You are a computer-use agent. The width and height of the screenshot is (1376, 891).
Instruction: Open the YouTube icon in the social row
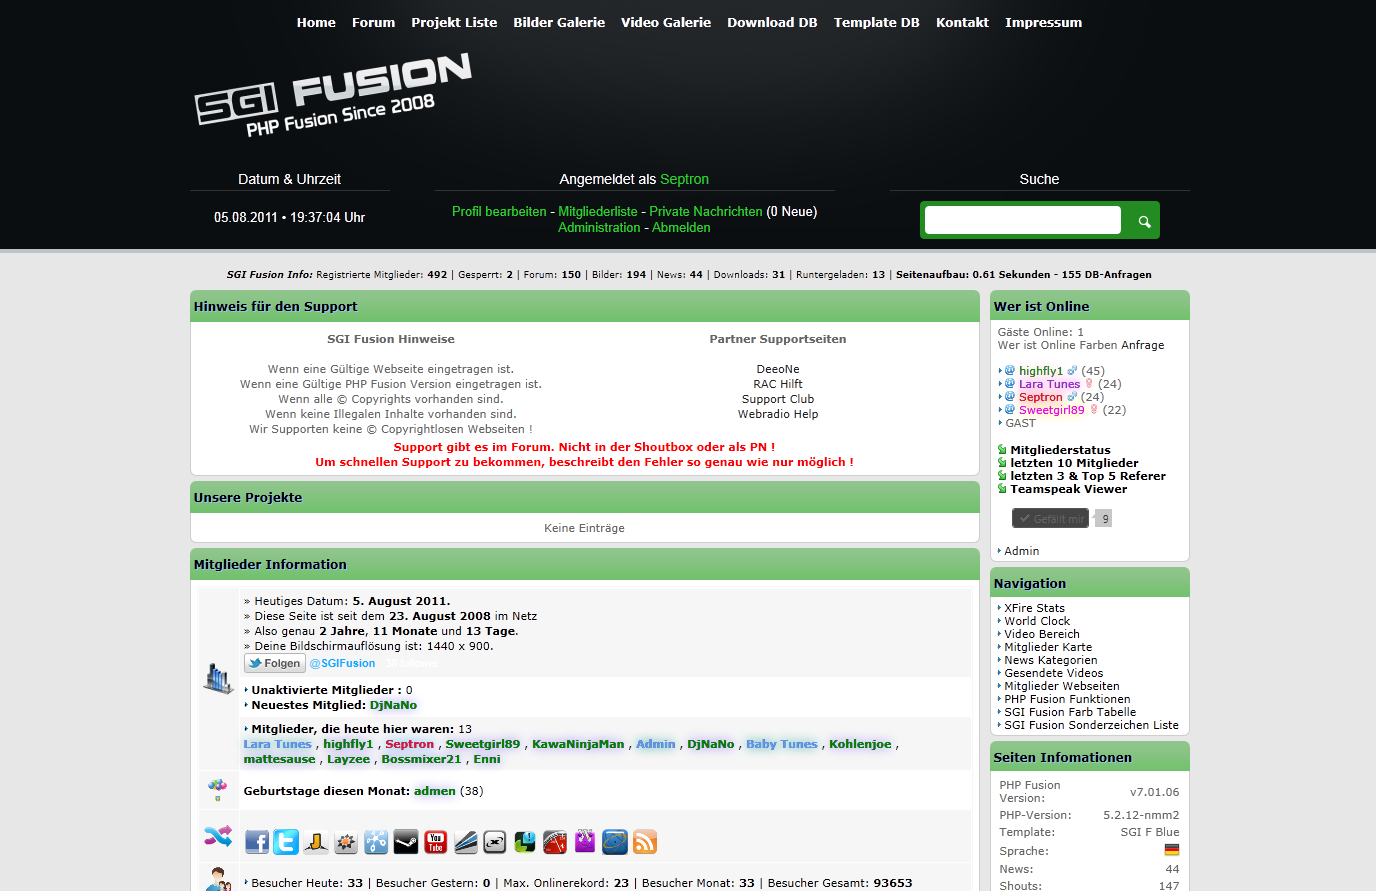click(435, 842)
